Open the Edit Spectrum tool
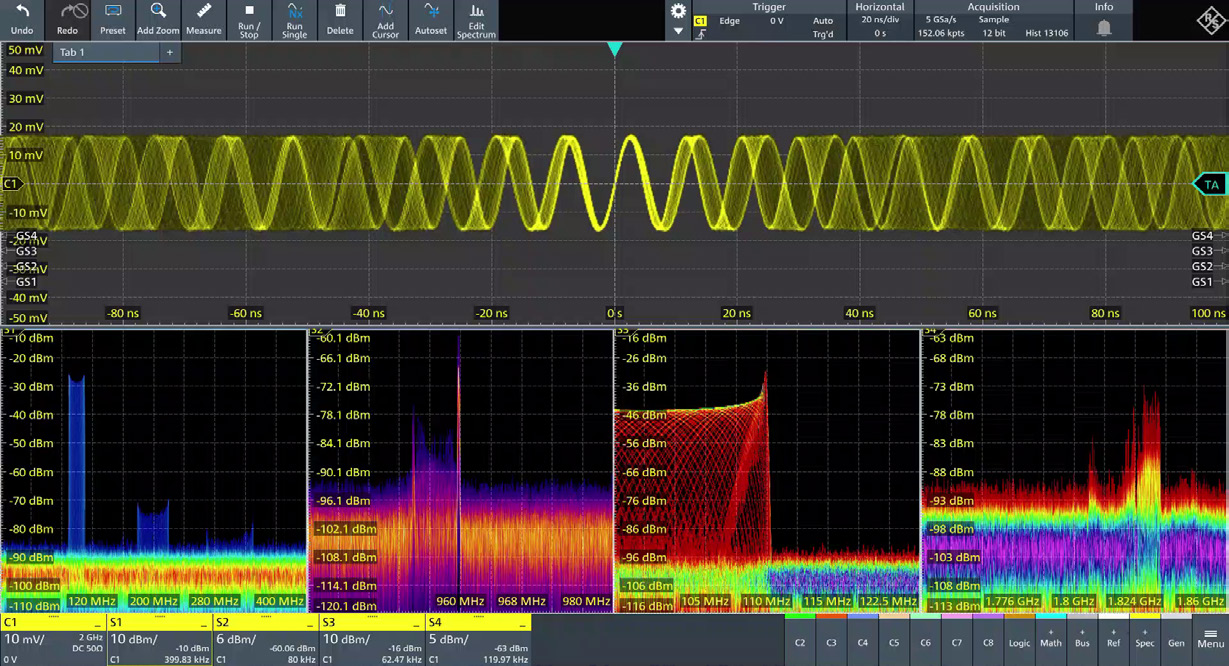The width and height of the screenshot is (1229, 666). (x=476, y=19)
